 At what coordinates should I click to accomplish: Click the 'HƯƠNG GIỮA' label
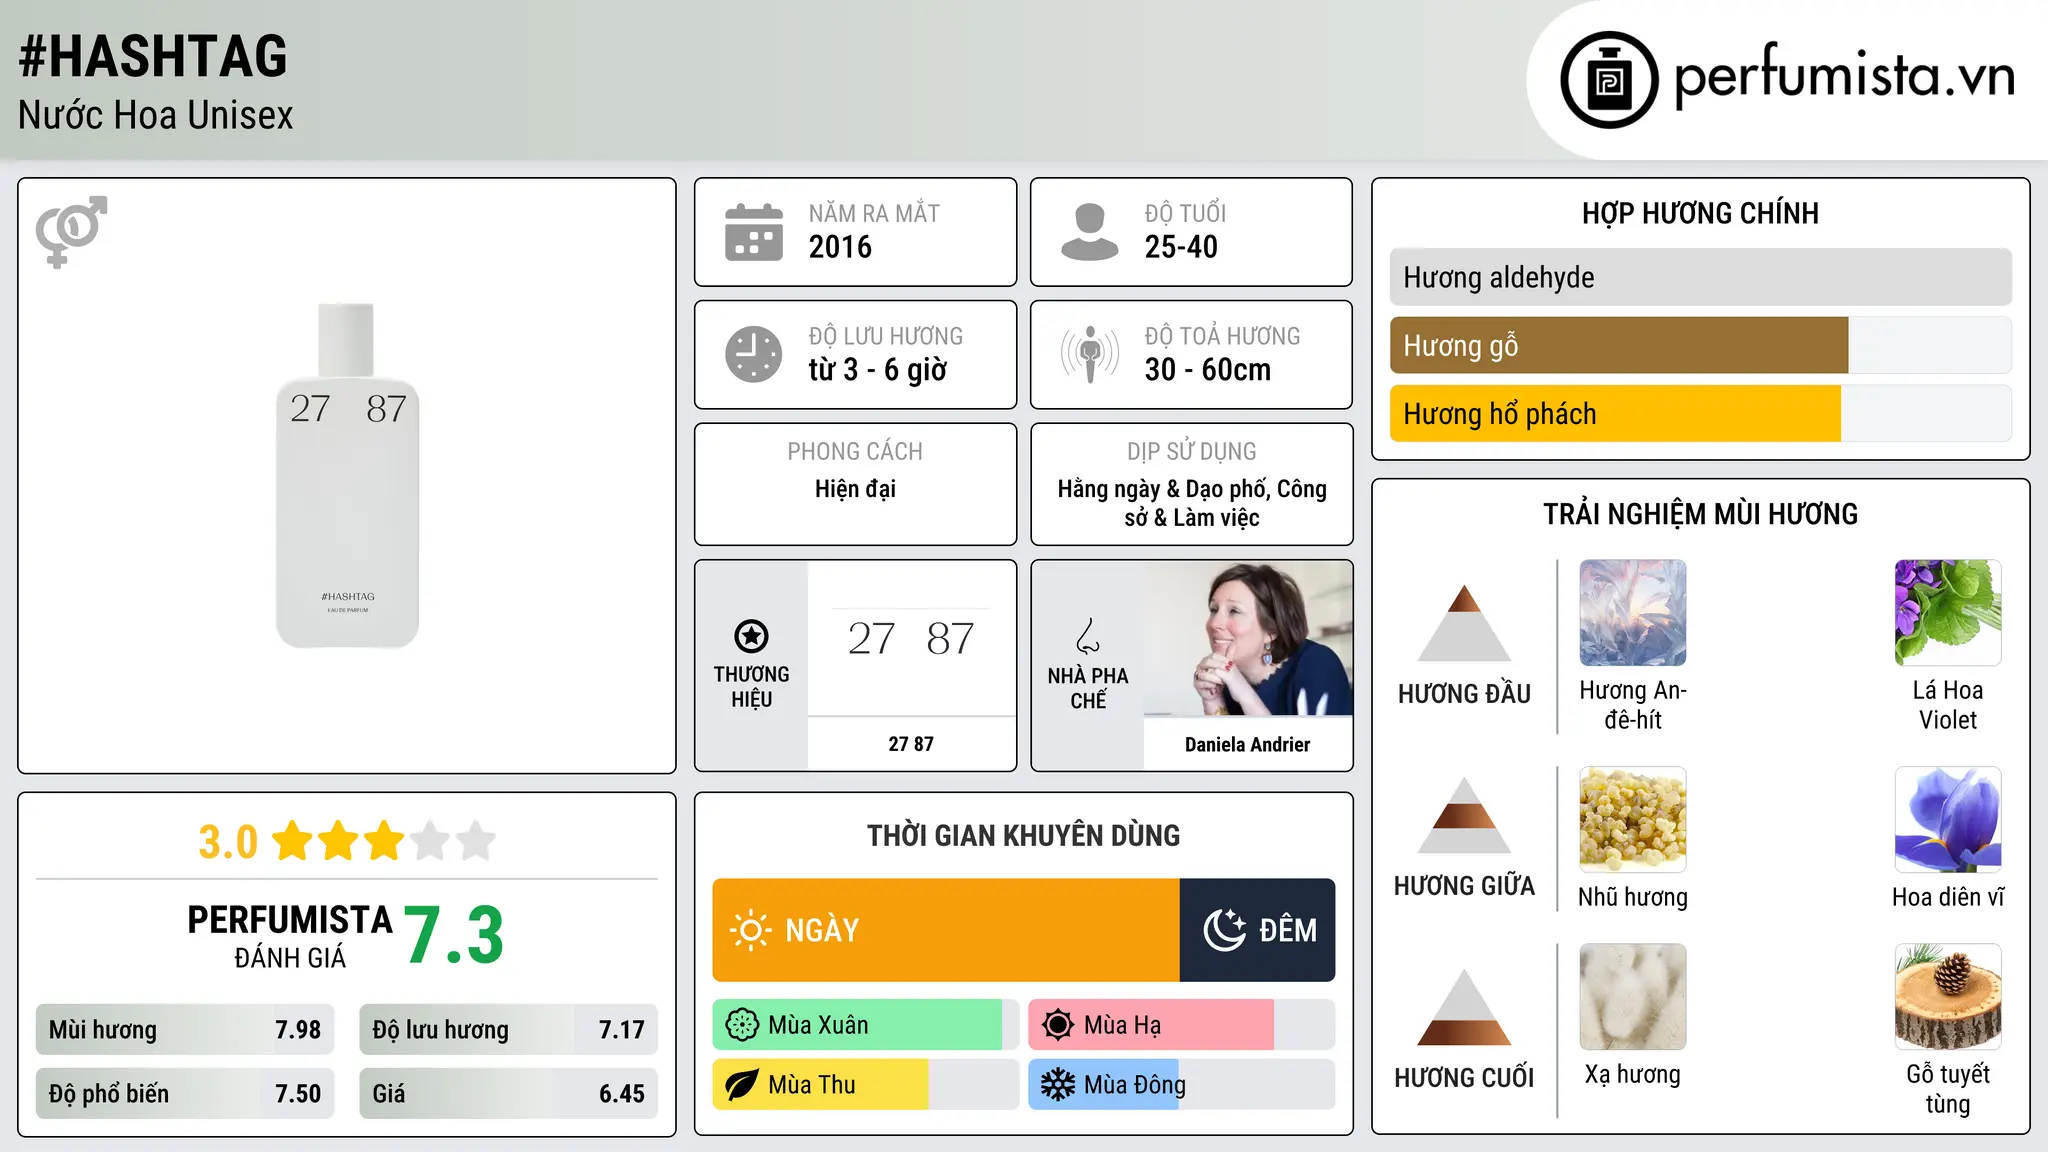click(1464, 886)
